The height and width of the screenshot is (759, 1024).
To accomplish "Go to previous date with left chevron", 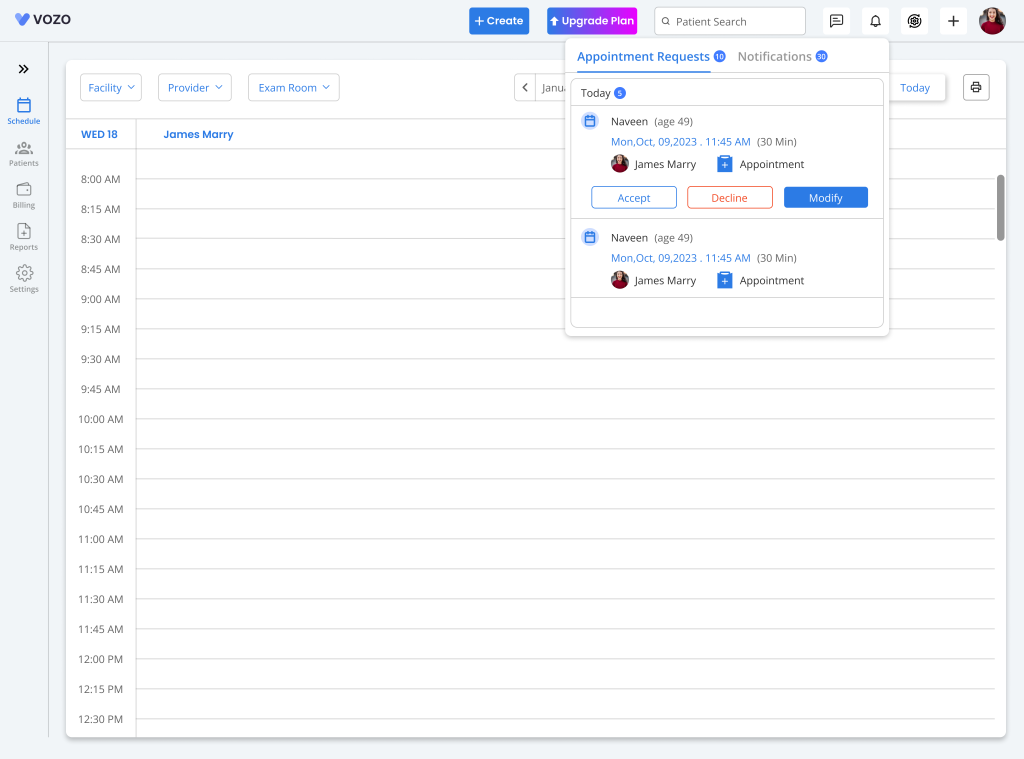I will [525, 88].
